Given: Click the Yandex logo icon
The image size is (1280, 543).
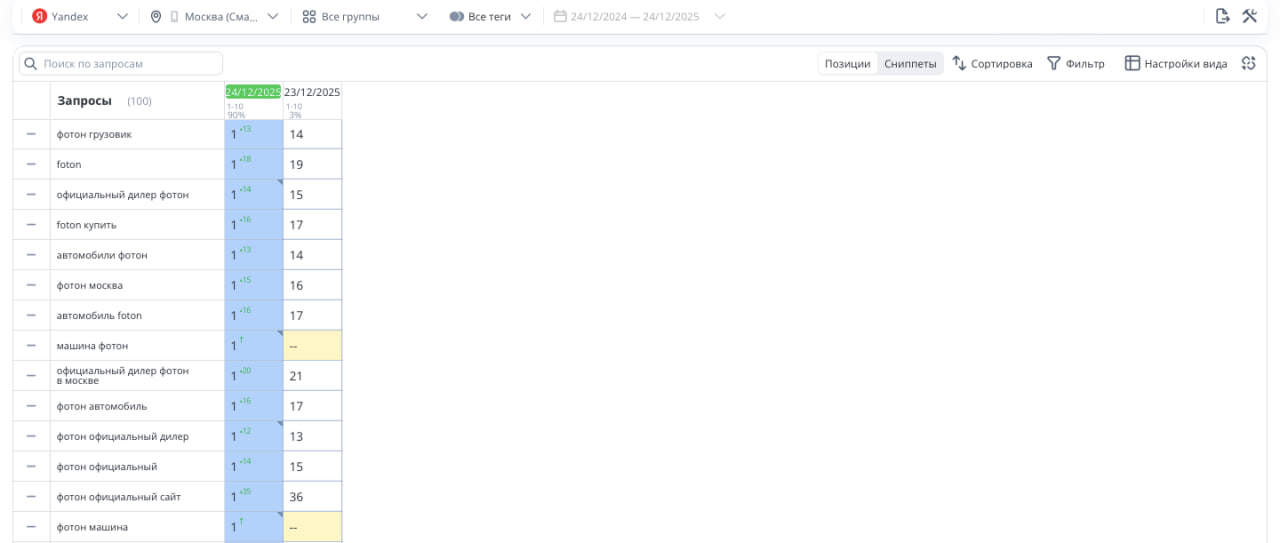Looking at the screenshot, I should point(40,16).
